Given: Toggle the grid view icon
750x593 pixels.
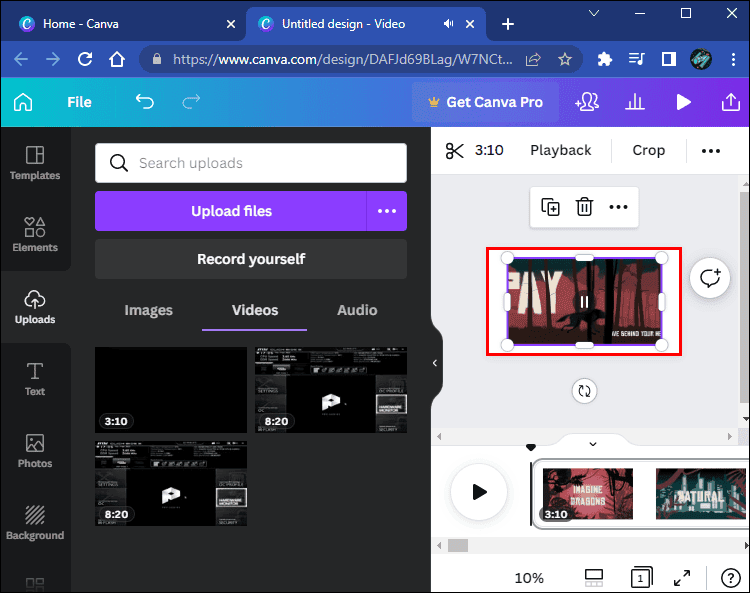Looking at the screenshot, I should [593, 577].
